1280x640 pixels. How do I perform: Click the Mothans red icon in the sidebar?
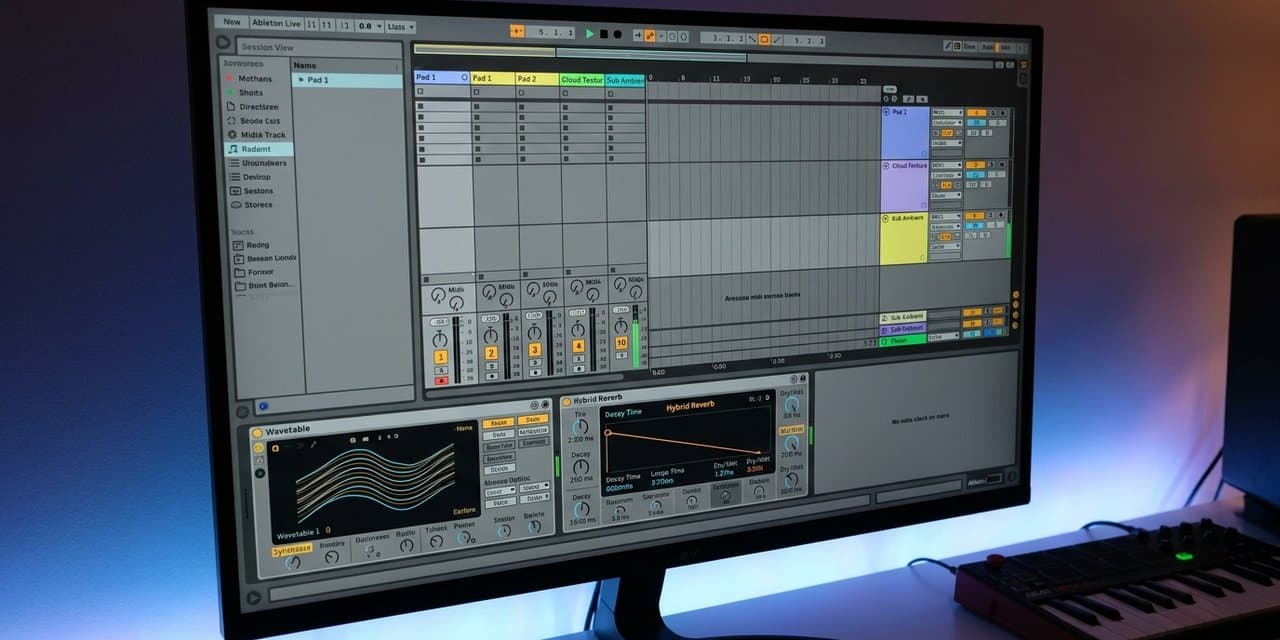point(231,78)
